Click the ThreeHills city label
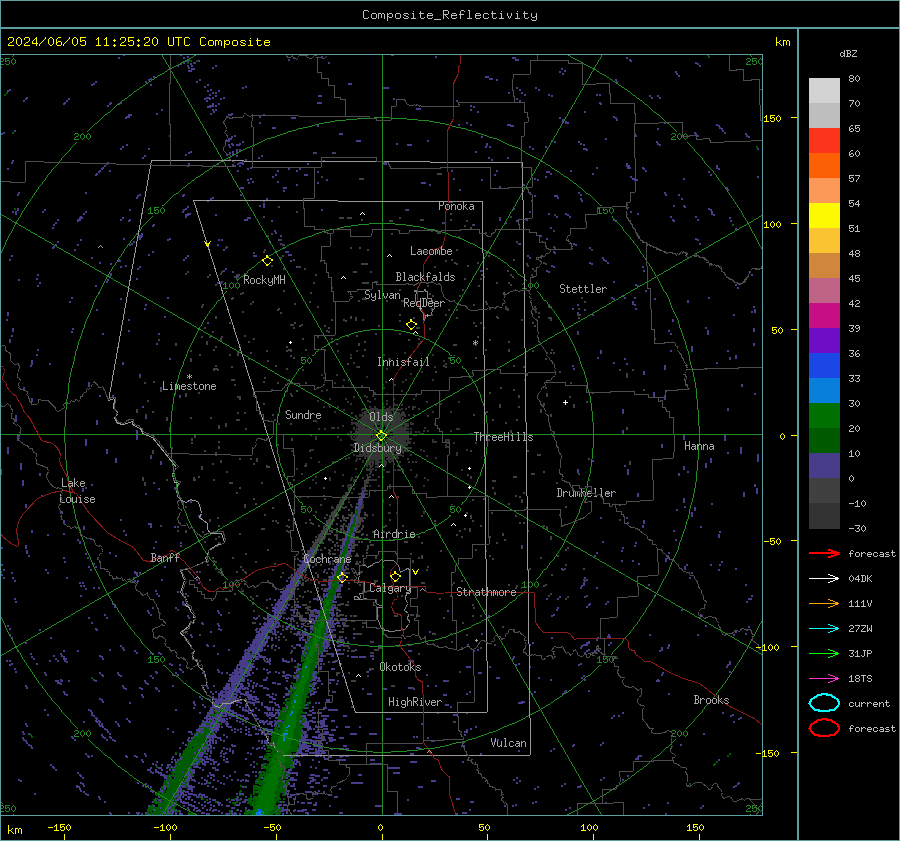The width and height of the screenshot is (900, 841). (503, 437)
